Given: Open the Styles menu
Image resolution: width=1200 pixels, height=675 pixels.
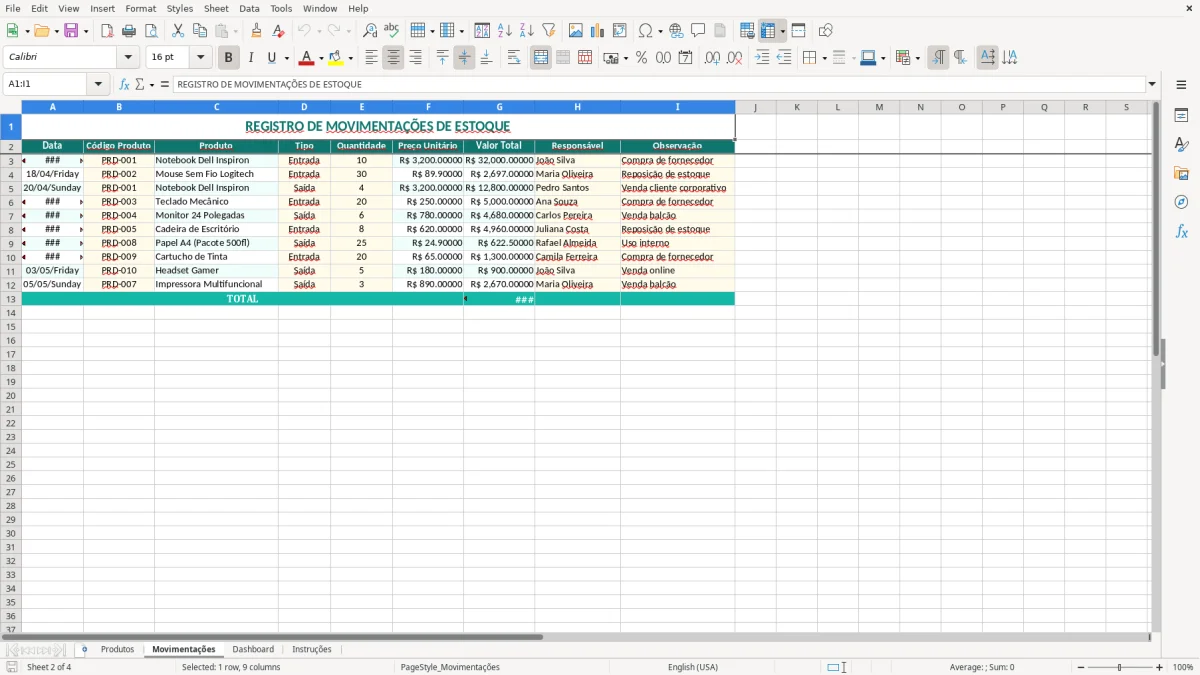Looking at the screenshot, I should (x=180, y=8).
